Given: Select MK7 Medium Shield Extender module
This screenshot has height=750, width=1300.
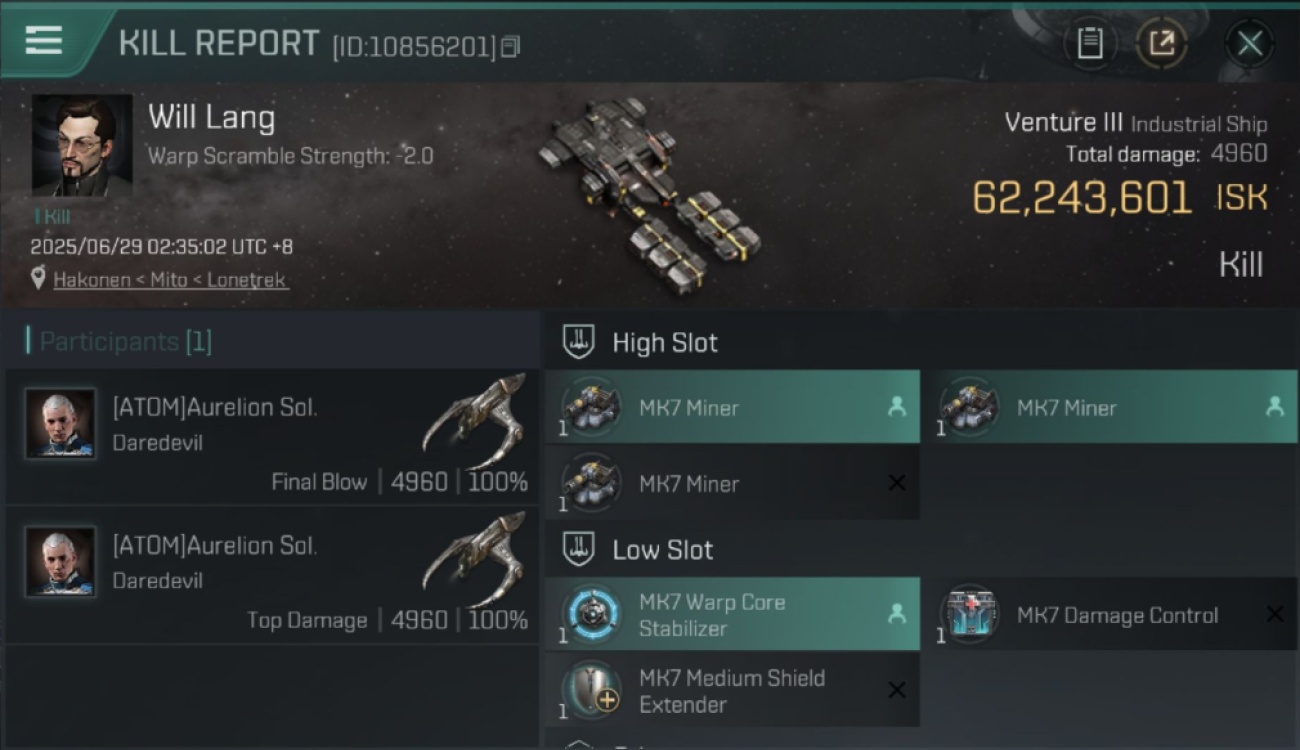Looking at the screenshot, I should coord(732,690).
